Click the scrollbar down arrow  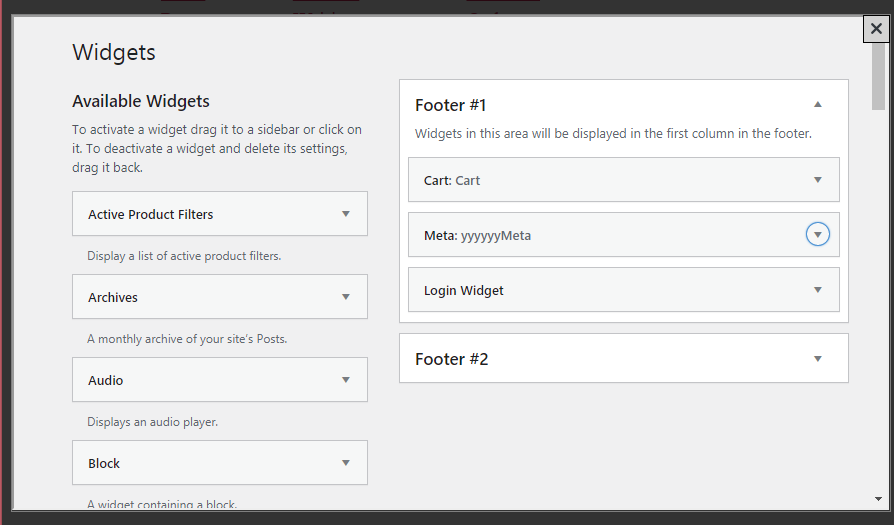[x=877, y=498]
